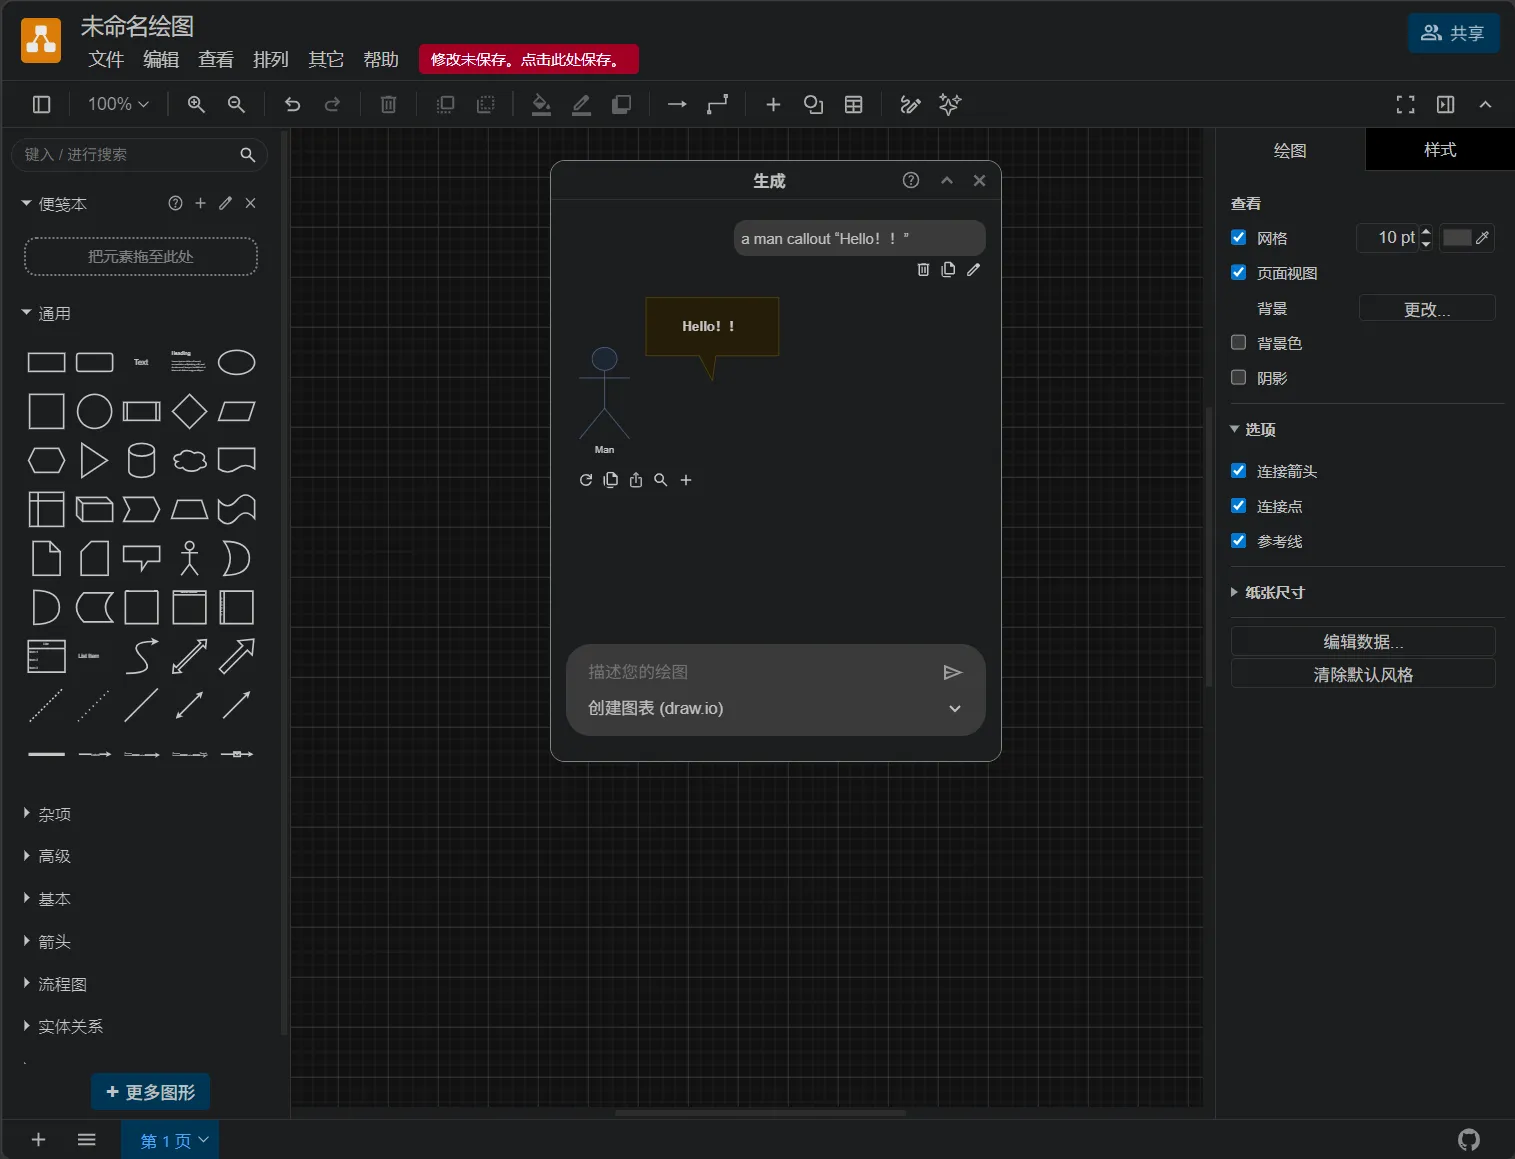Viewport: 1515px width, 1159px height.
Task: Toggle the 参考线 checkbox
Action: point(1238,540)
